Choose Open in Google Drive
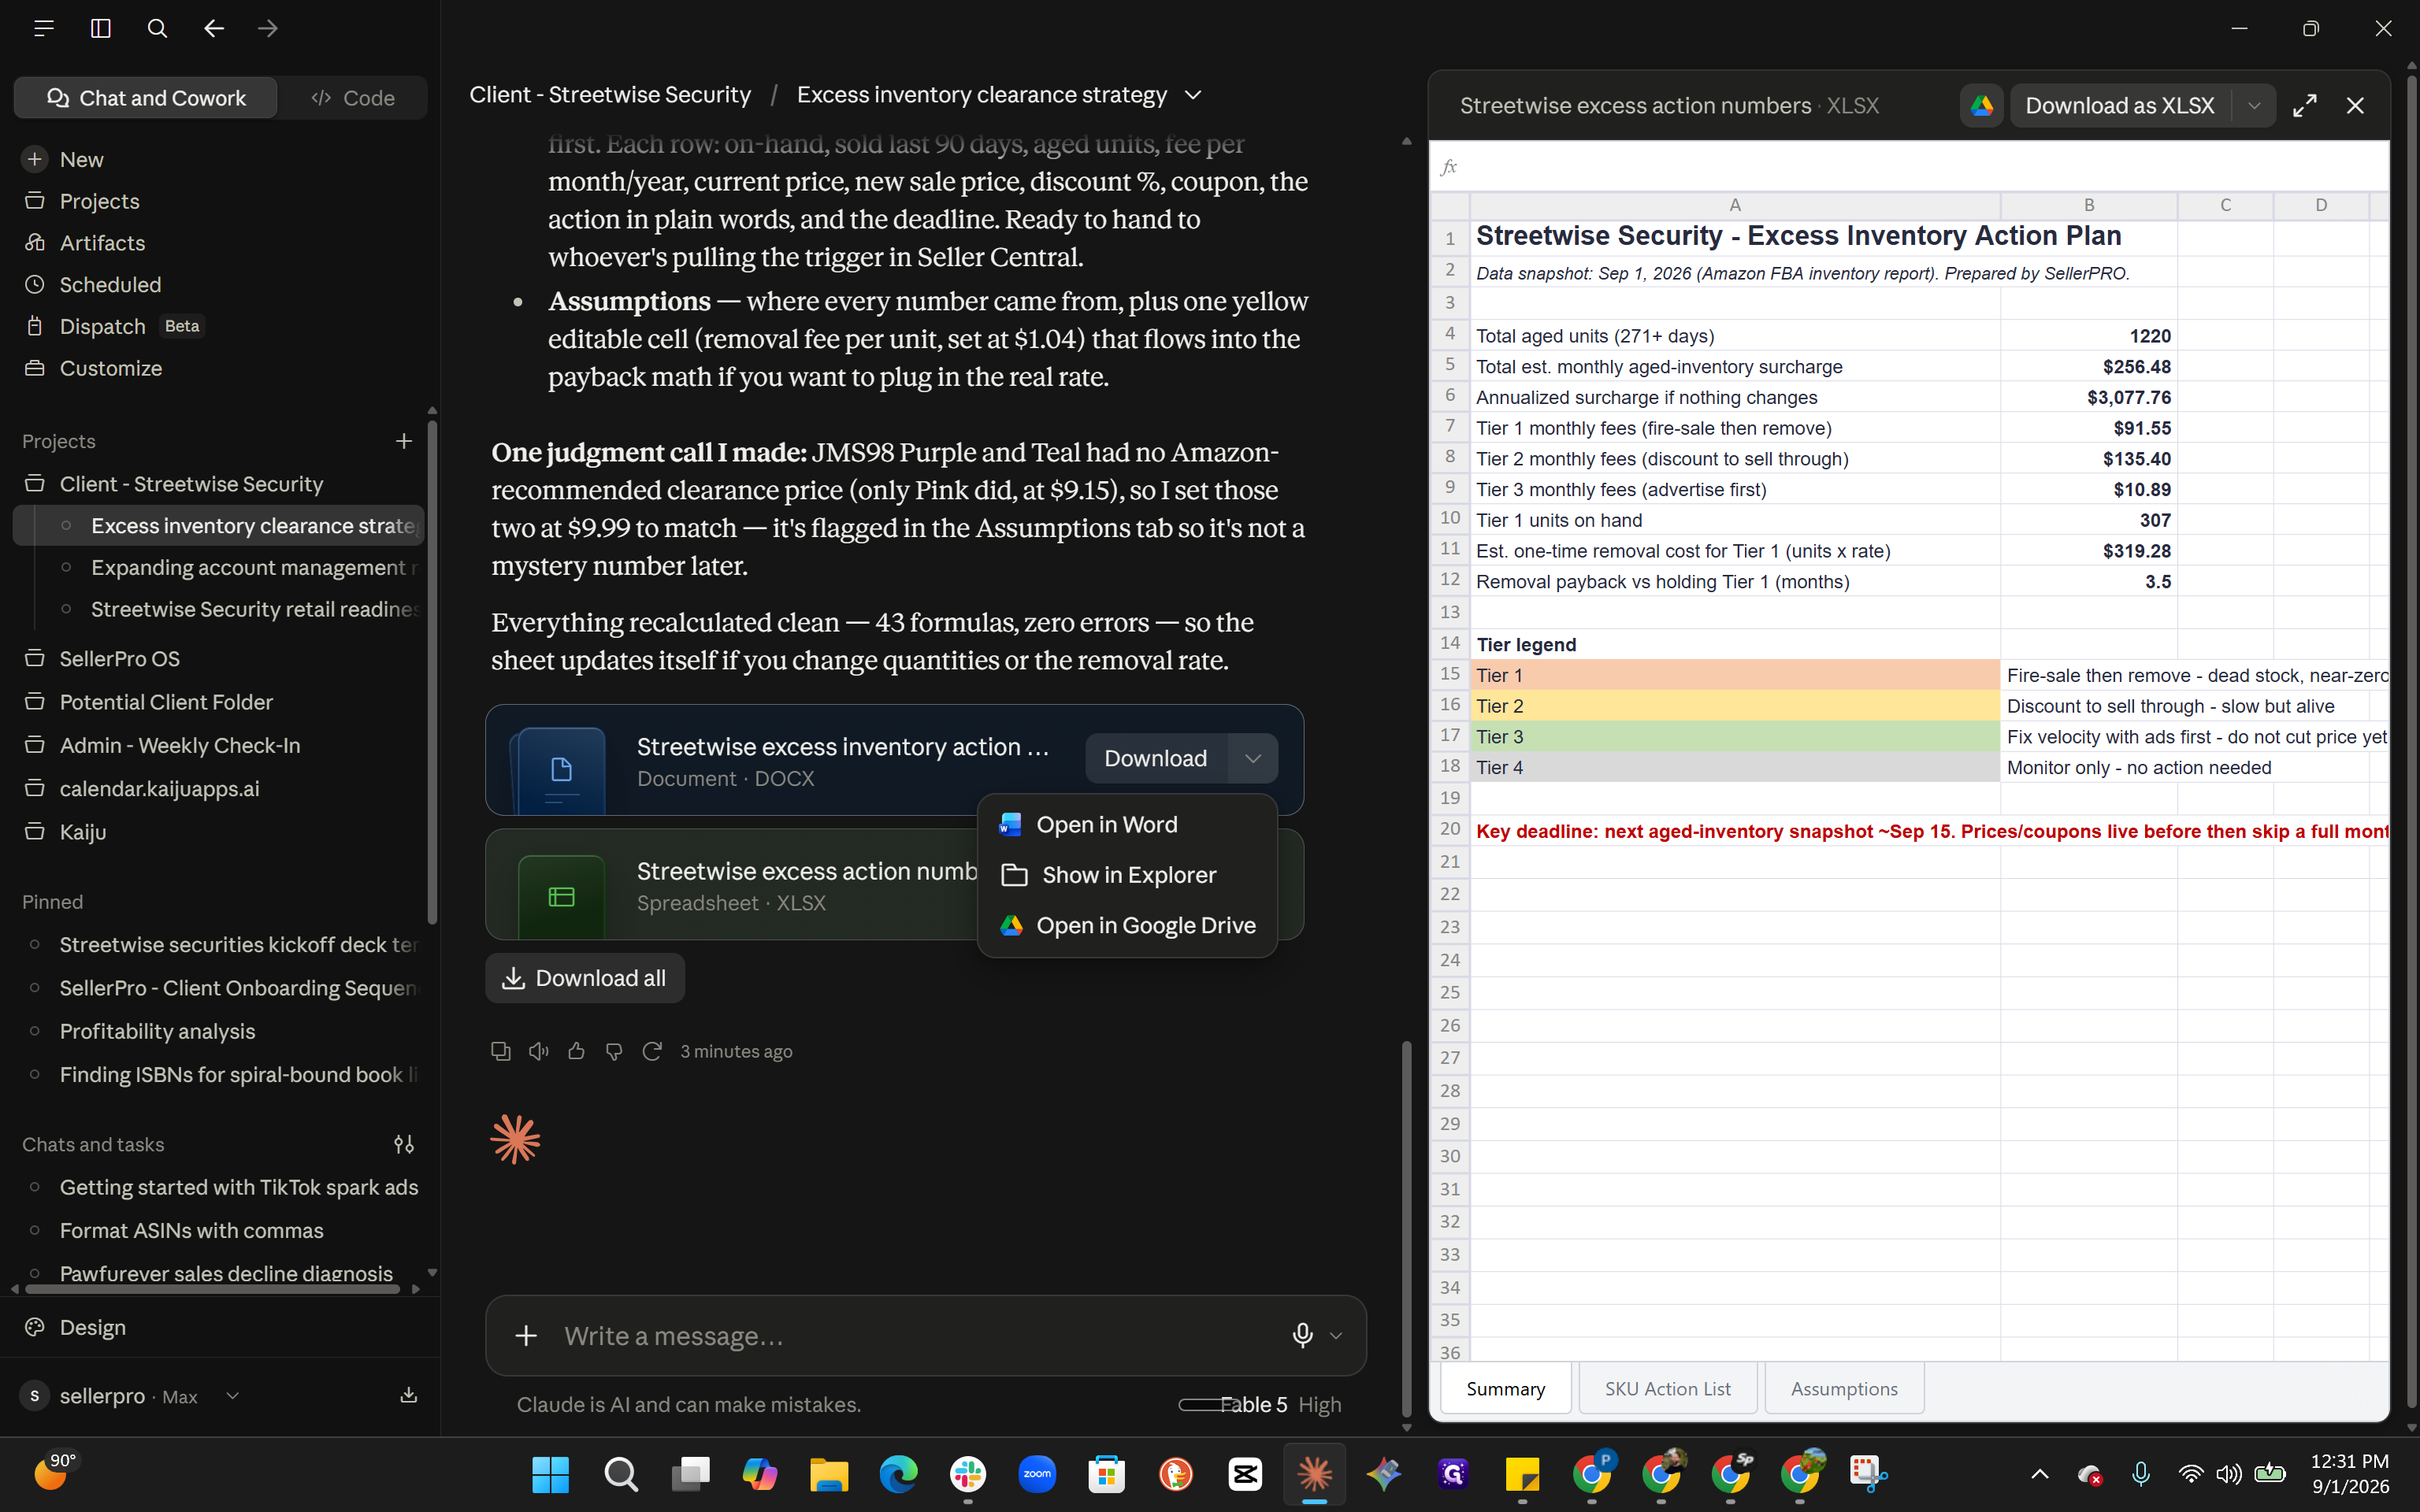Image resolution: width=2420 pixels, height=1512 pixels. point(1127,925)
